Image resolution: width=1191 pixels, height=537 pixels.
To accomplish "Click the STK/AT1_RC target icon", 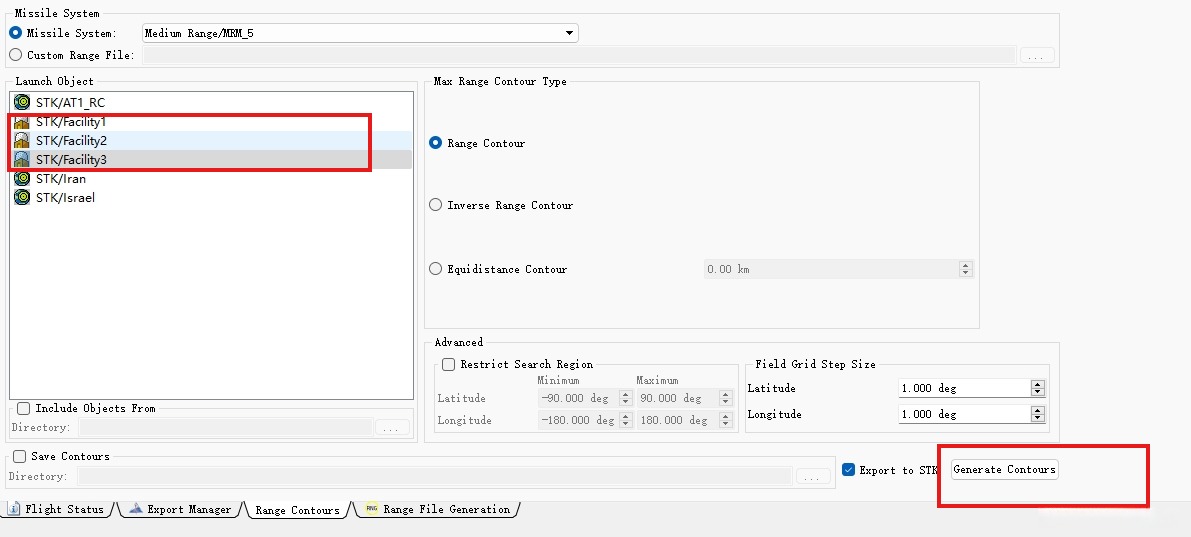I will pyautogui.click(x=22, y=102).
